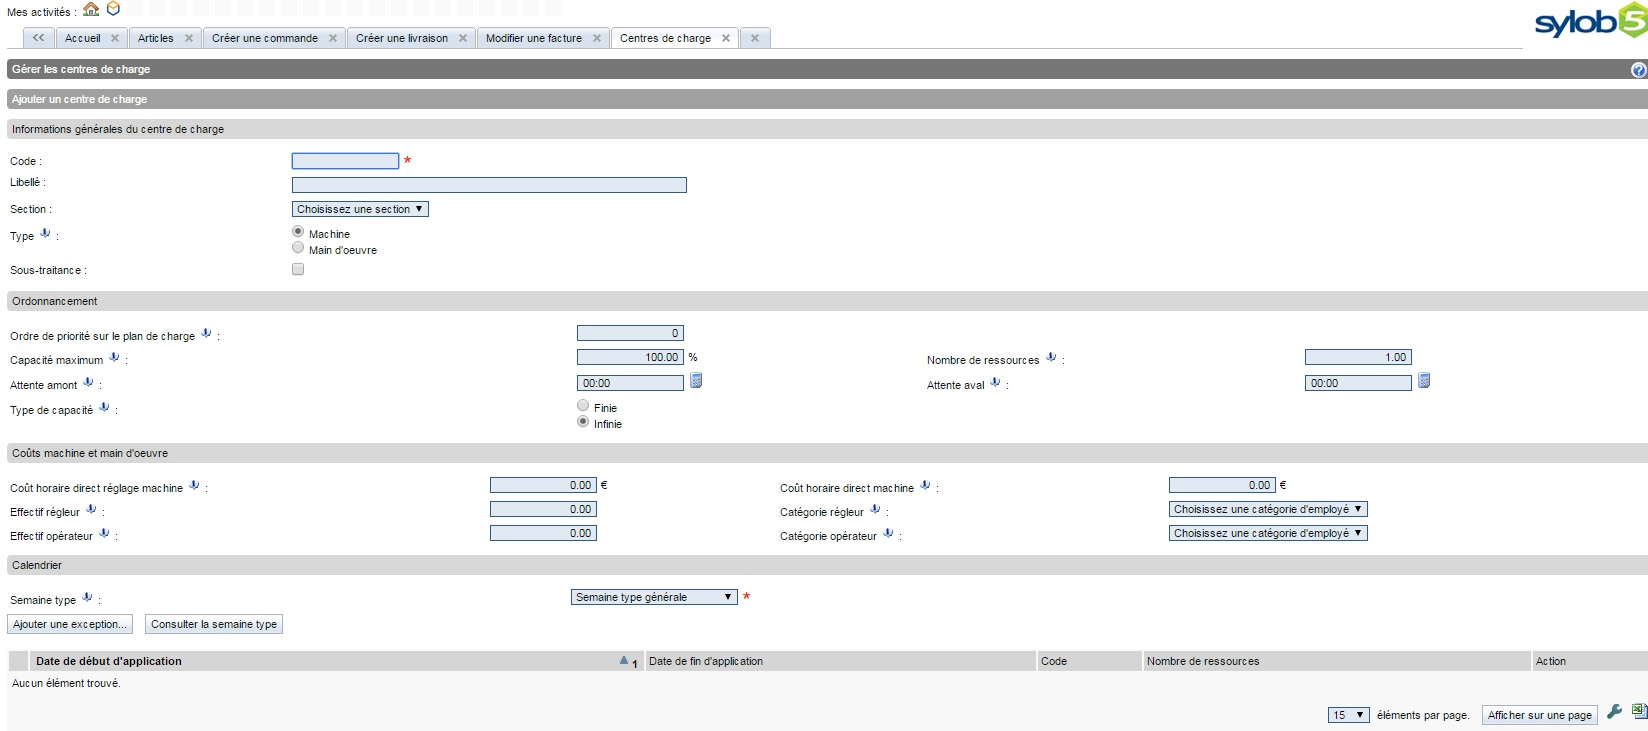The height and width of the screenshot is (731, 1648).
Task: Click info icon for Nombre de ressources
Action: [1051, 358]
